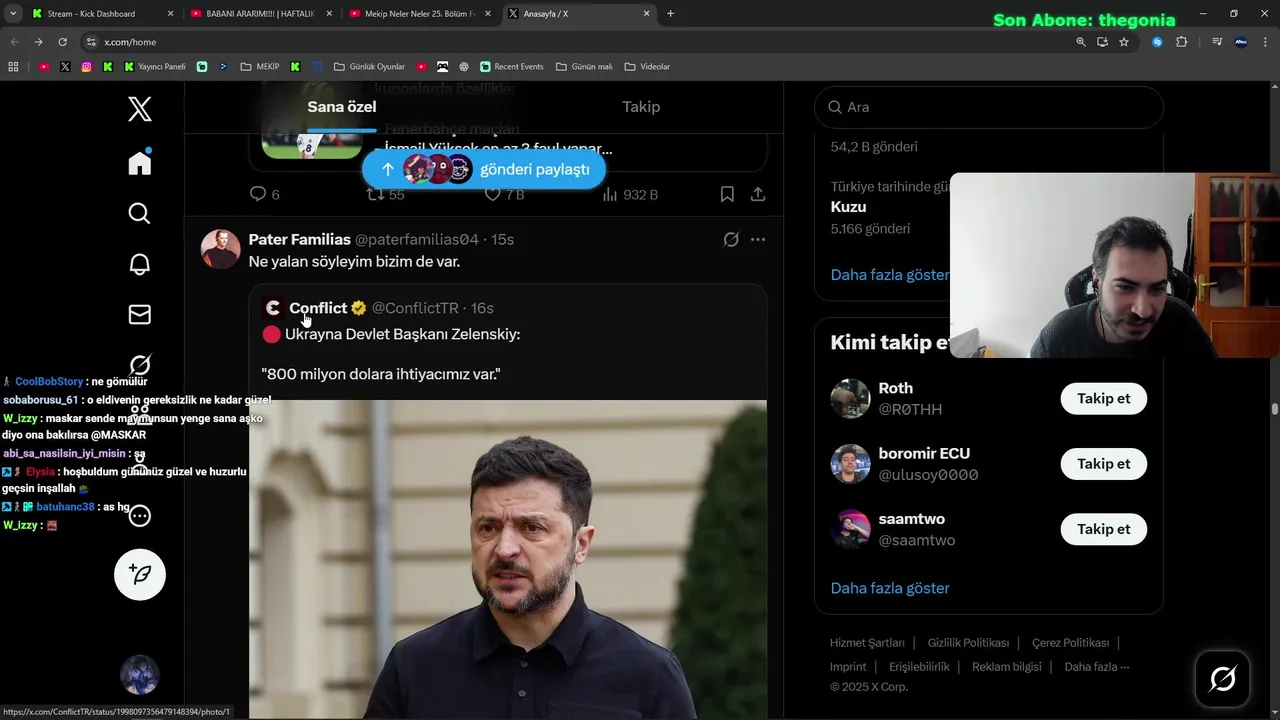The image size is (1280, 720).
Task: Expand Günün malı bookmarks folder
Action: [x=584, y=67]
